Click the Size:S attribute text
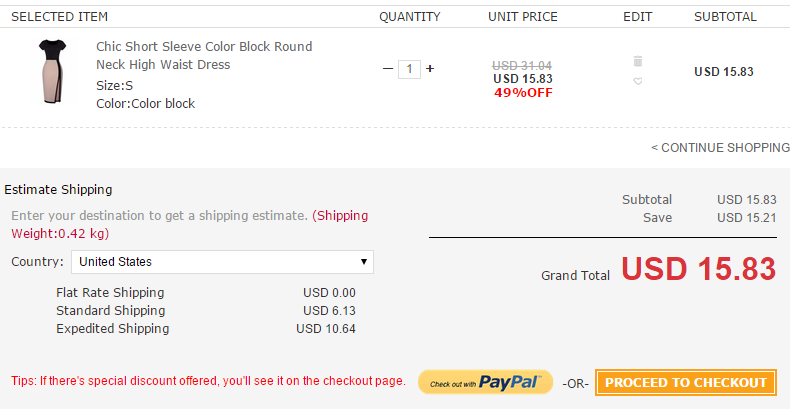 pyautogui.click(x=114, y=85)
